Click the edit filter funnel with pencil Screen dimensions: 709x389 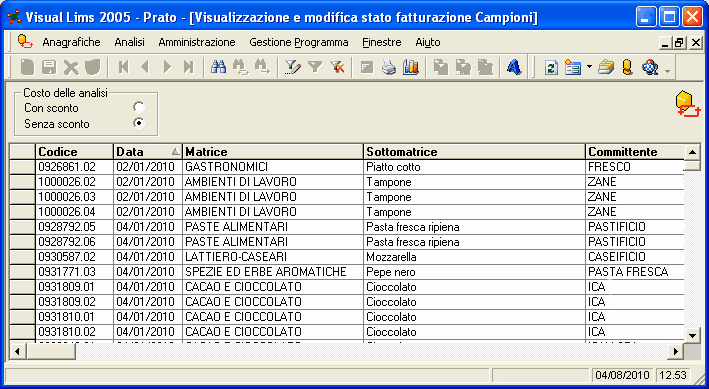293,67
